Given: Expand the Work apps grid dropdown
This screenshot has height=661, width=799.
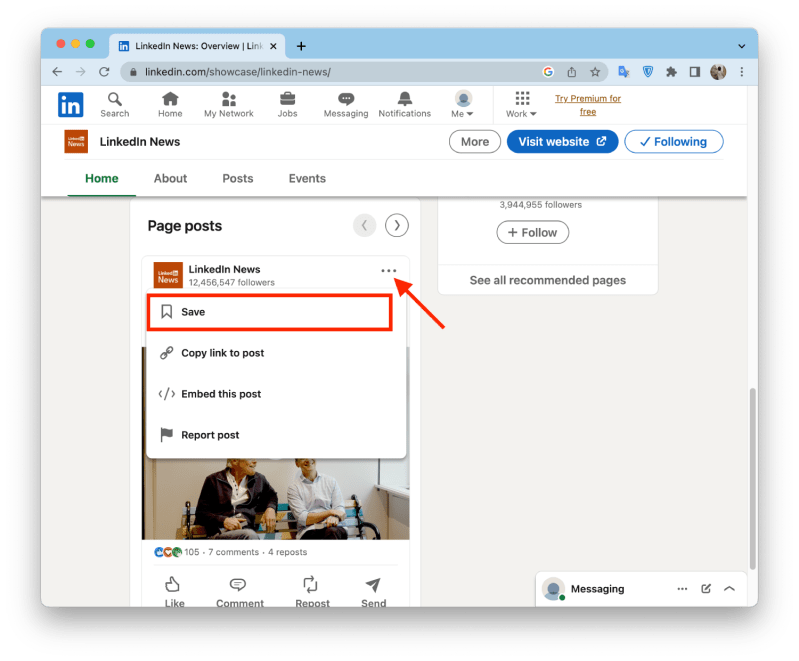Looking at the screenshot, I should [521, 105].
